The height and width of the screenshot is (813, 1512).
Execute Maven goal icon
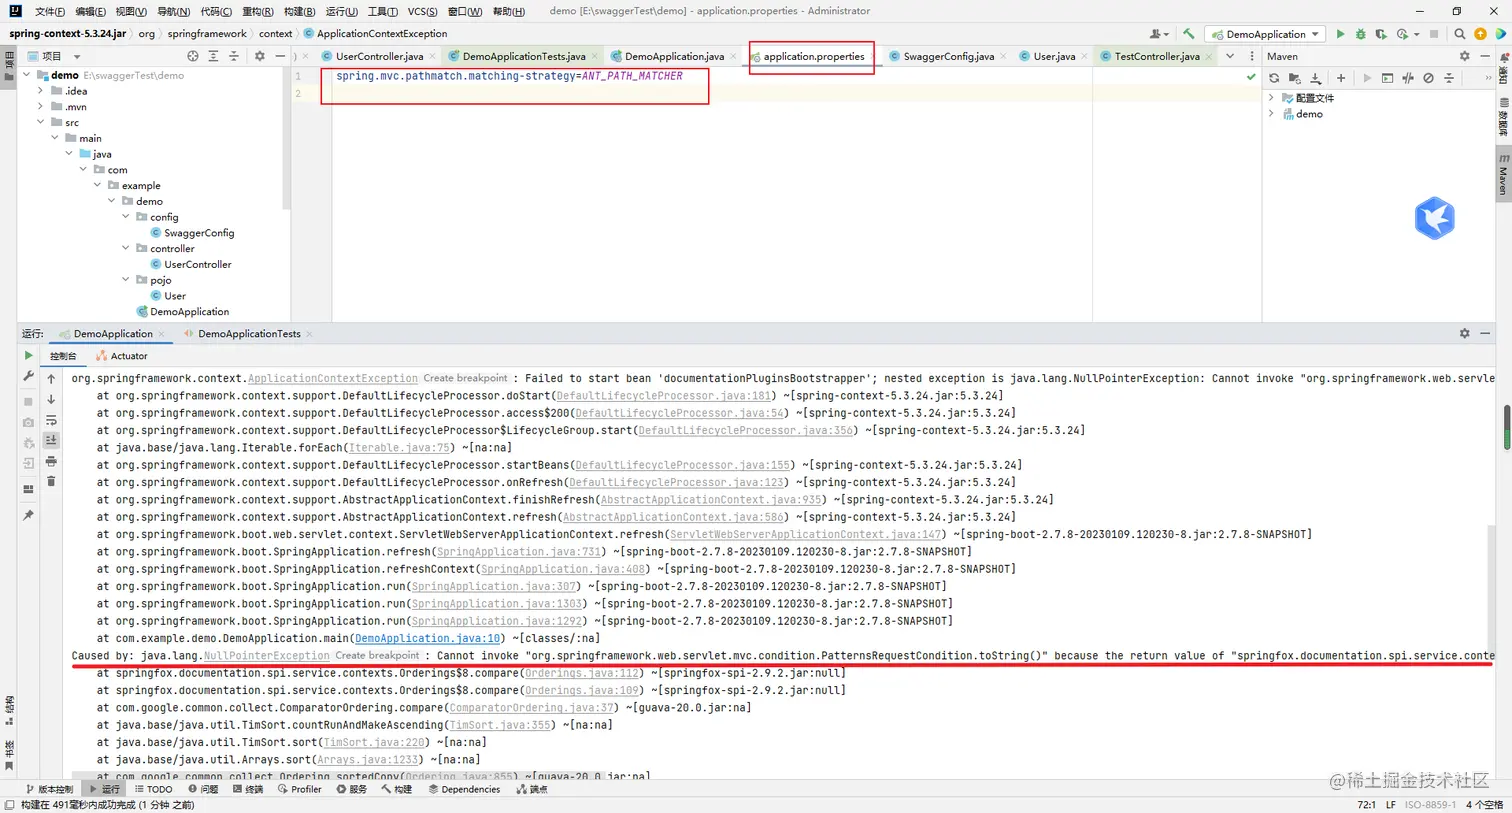[1388, 78]
